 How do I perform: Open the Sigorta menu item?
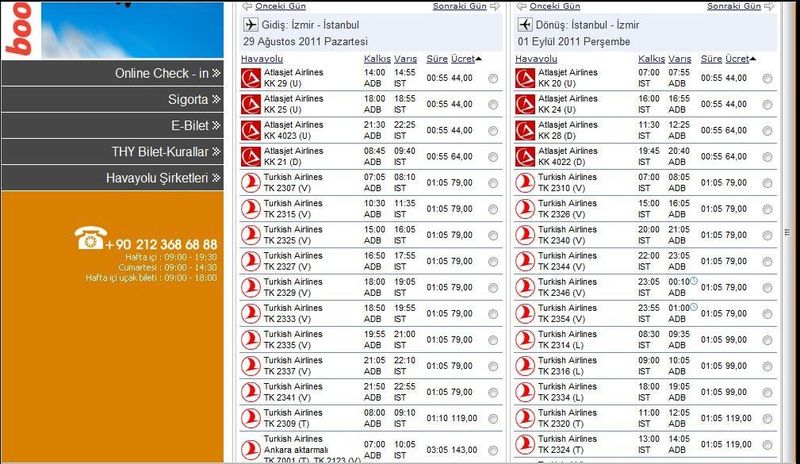(x=112, y=99)
